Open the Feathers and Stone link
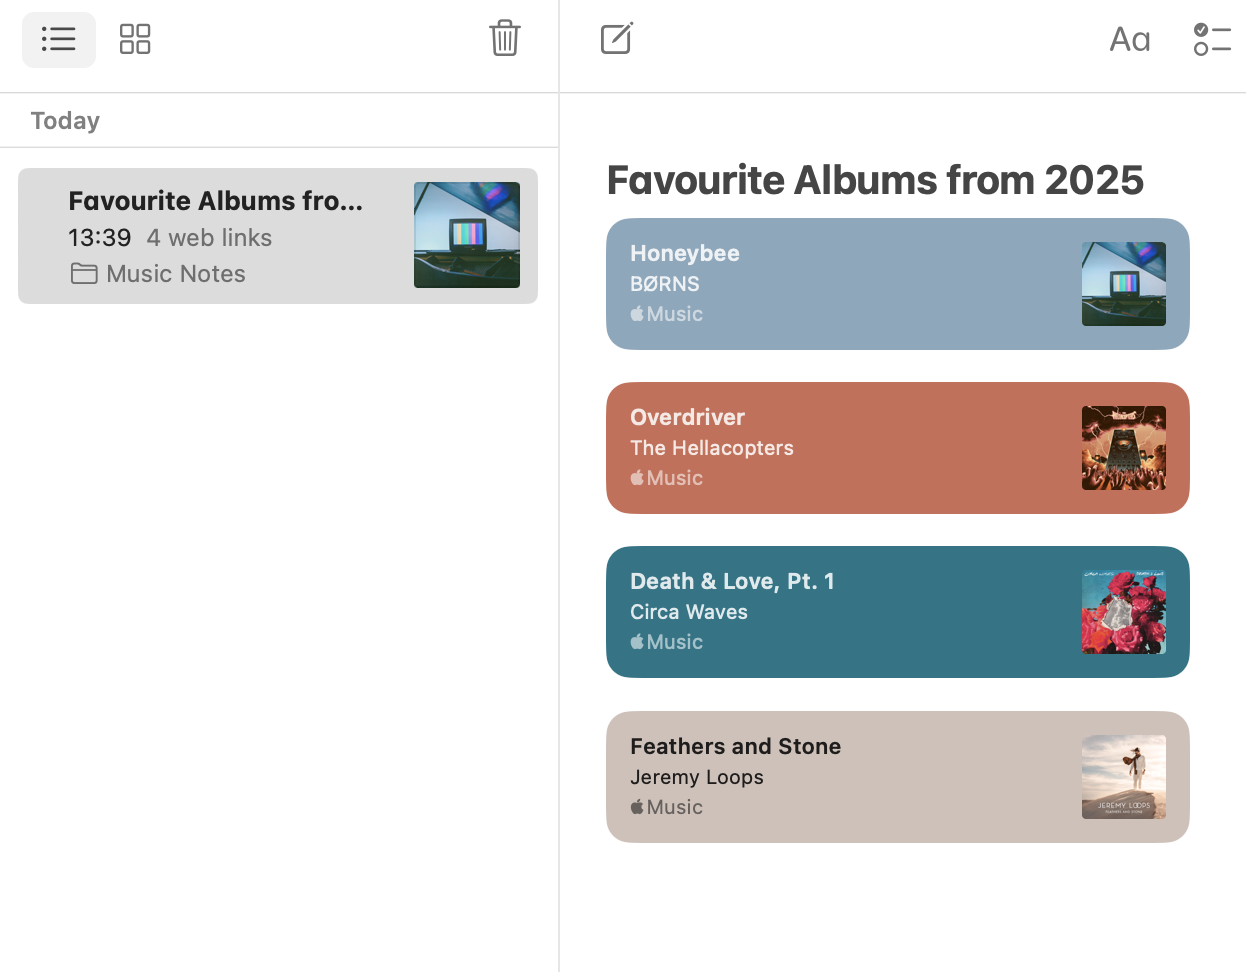 pyautogui.click(x=898, y=777)
